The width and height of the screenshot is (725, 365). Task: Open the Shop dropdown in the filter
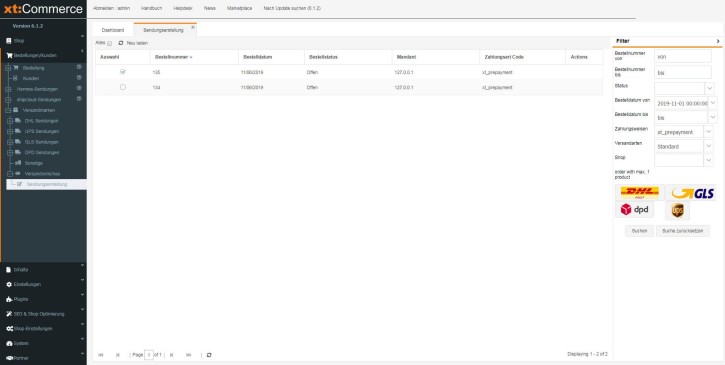pos(709,160)
